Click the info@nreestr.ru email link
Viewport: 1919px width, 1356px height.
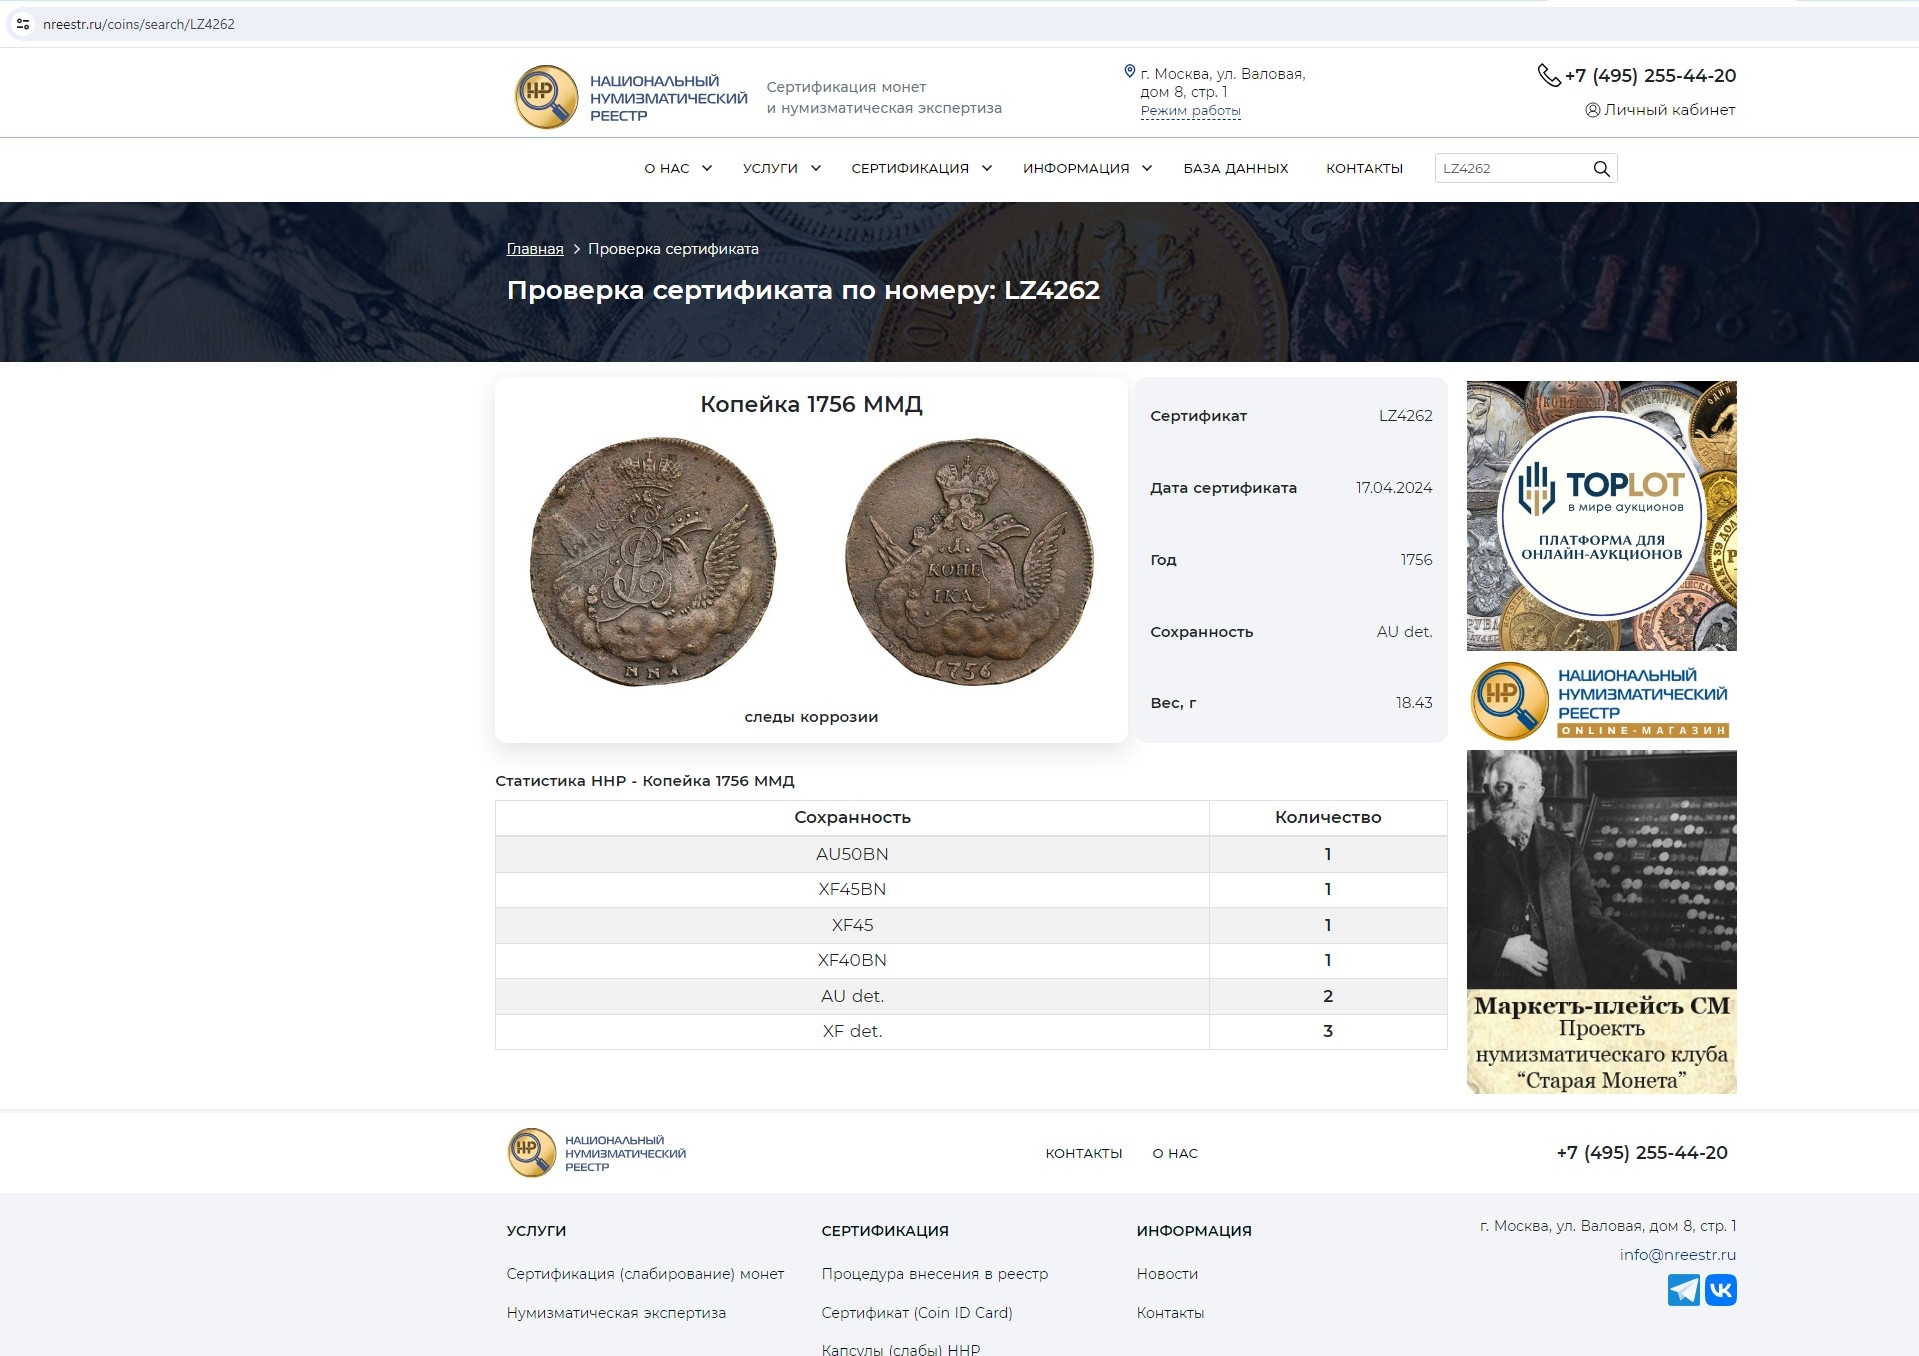(x=1677, y=1255)
